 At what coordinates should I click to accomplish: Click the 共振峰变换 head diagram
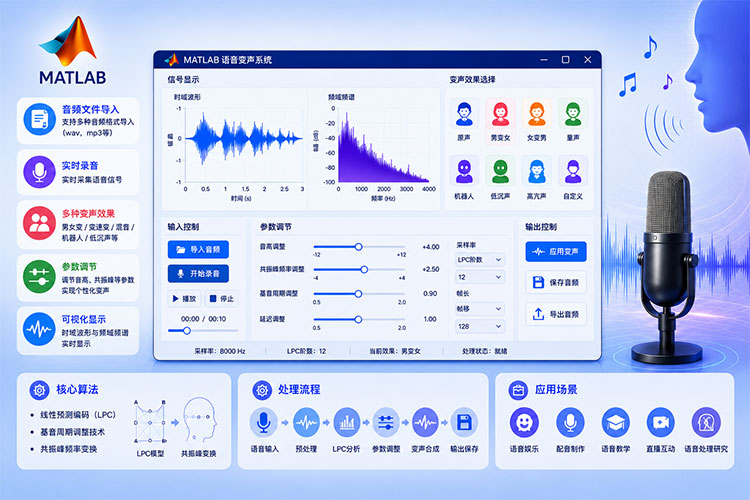(199, 422)
